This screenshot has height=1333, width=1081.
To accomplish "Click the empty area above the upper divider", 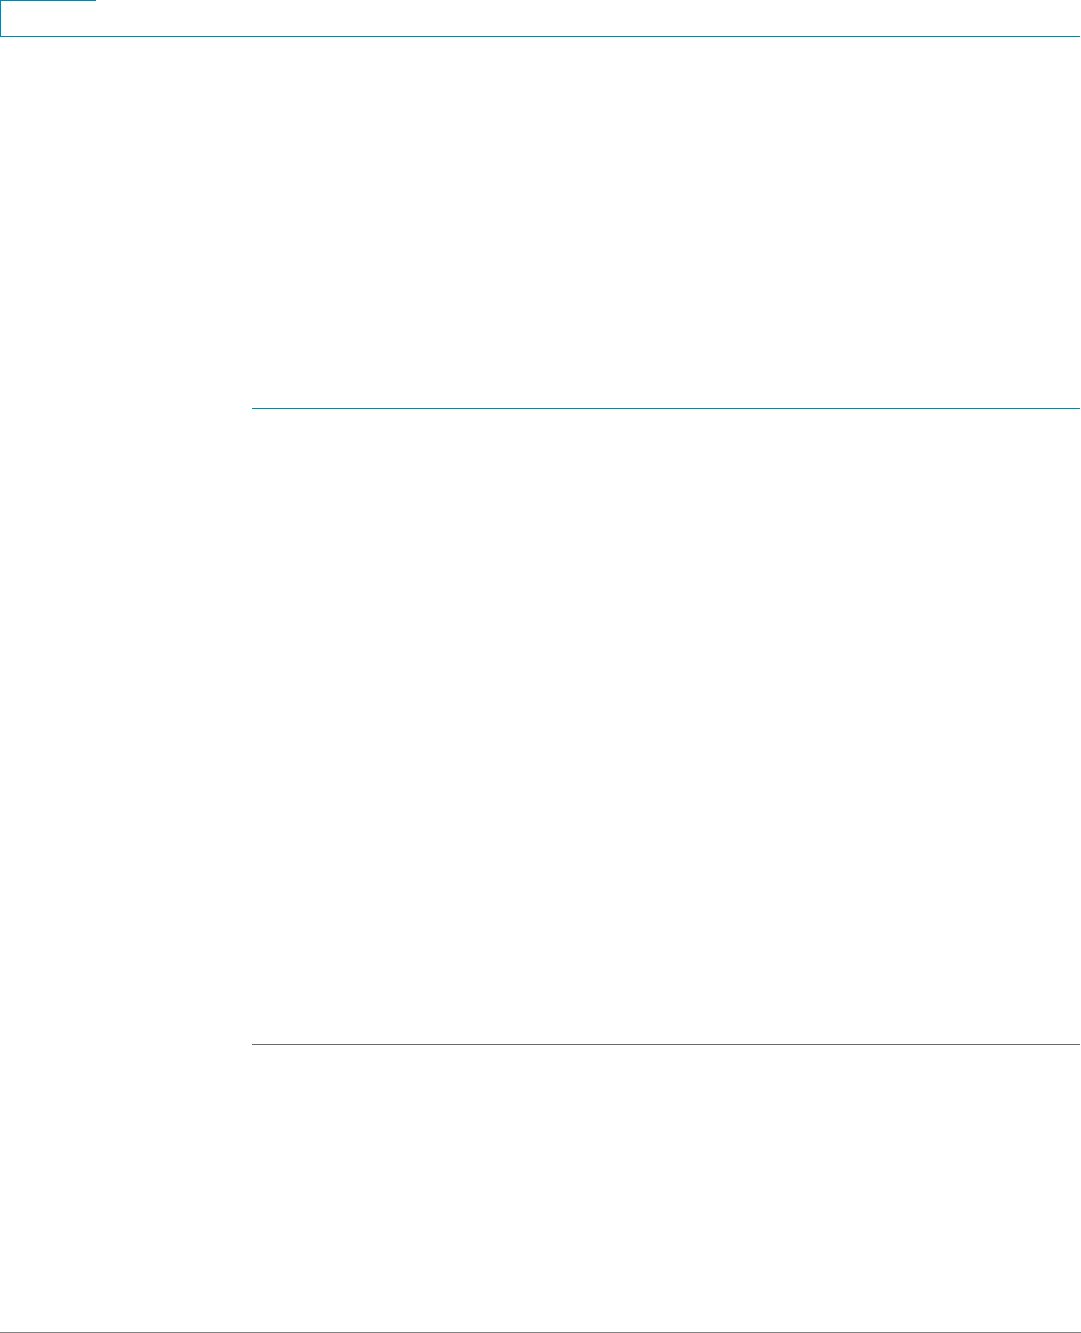I will click(665, 222).
